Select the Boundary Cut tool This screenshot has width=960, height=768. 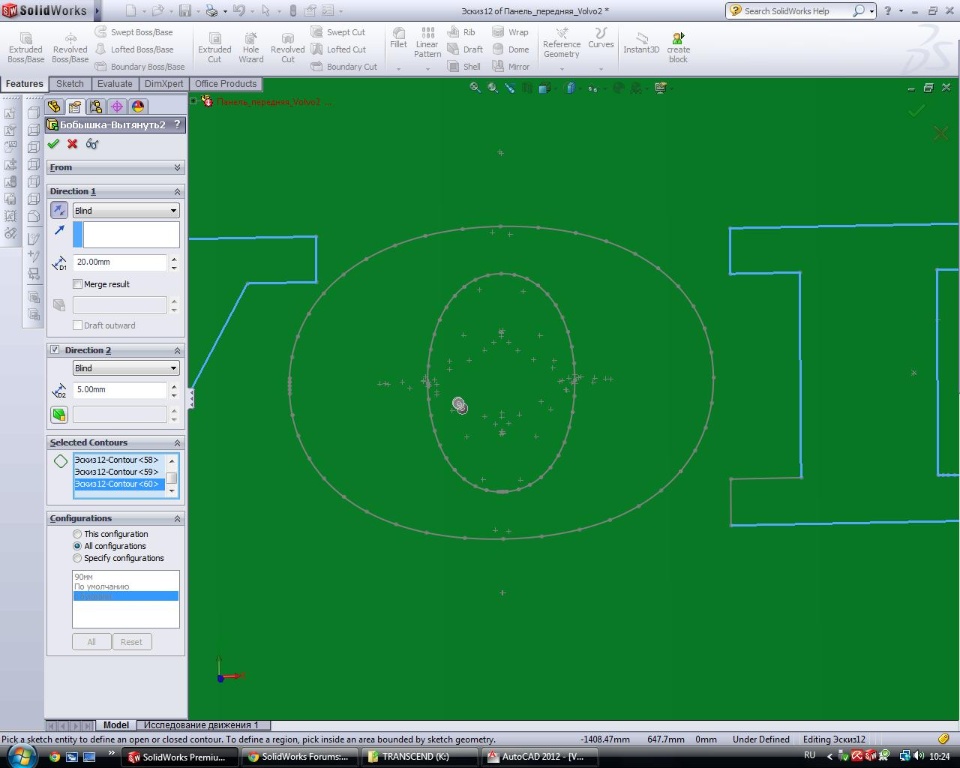coord(343,66)
